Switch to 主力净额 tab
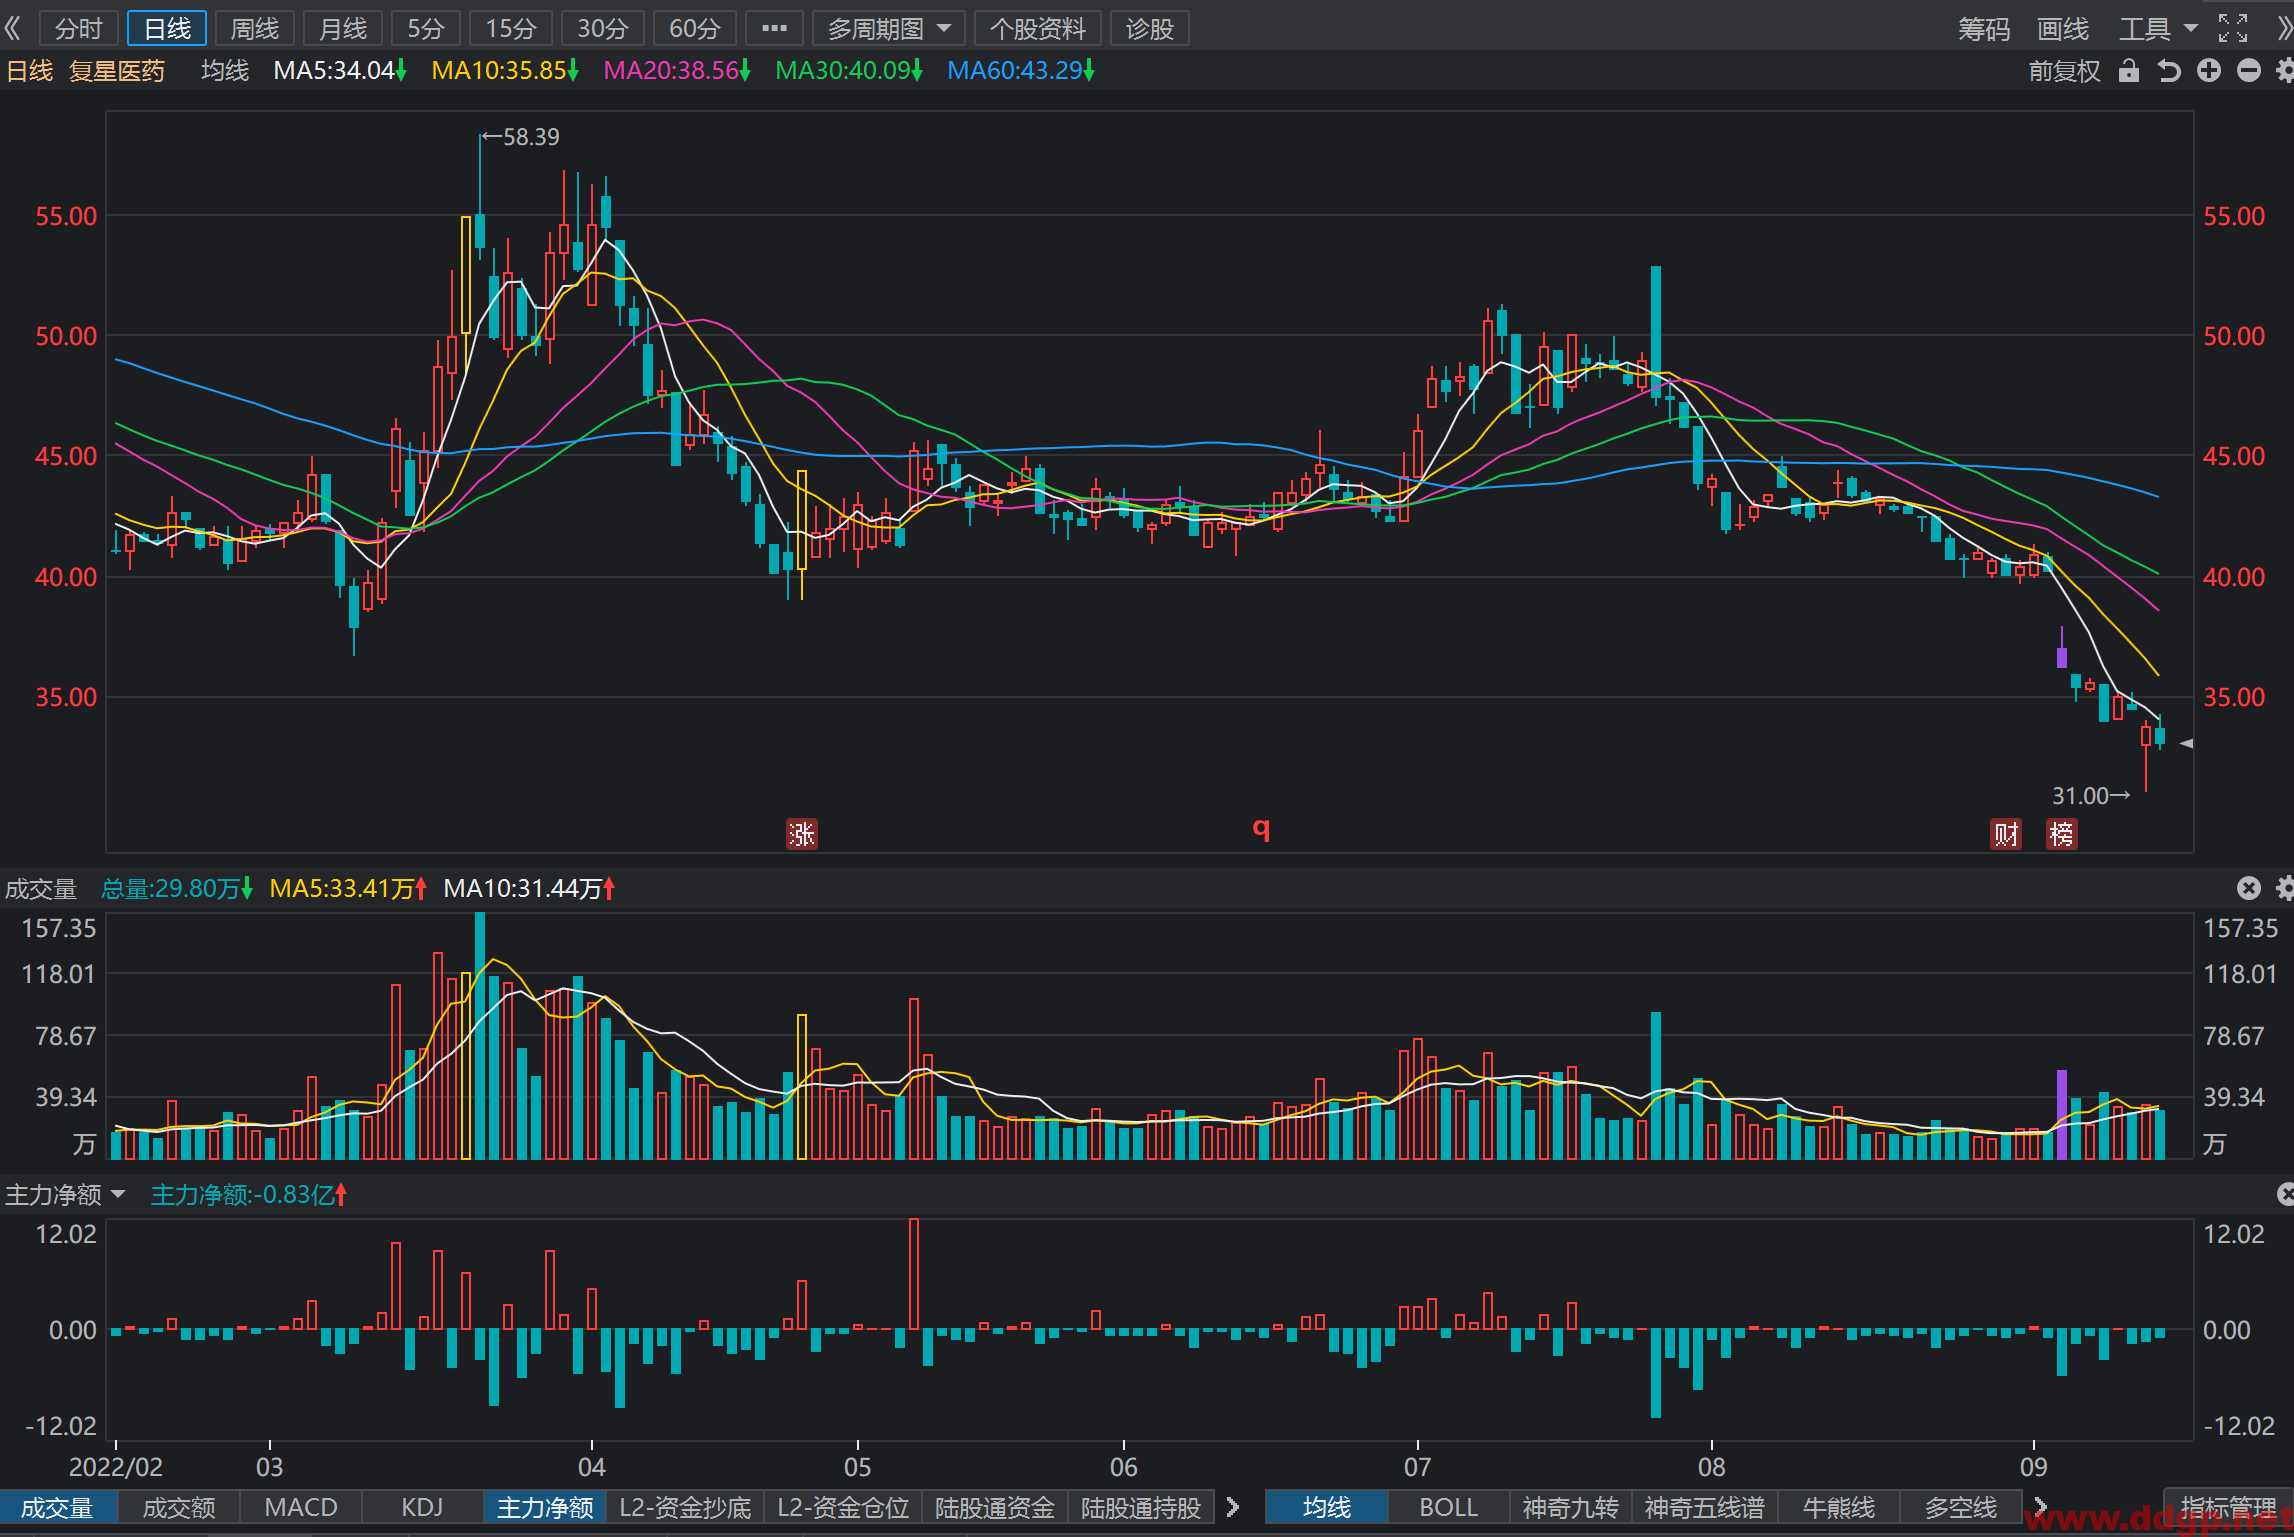 point(545,1507)
